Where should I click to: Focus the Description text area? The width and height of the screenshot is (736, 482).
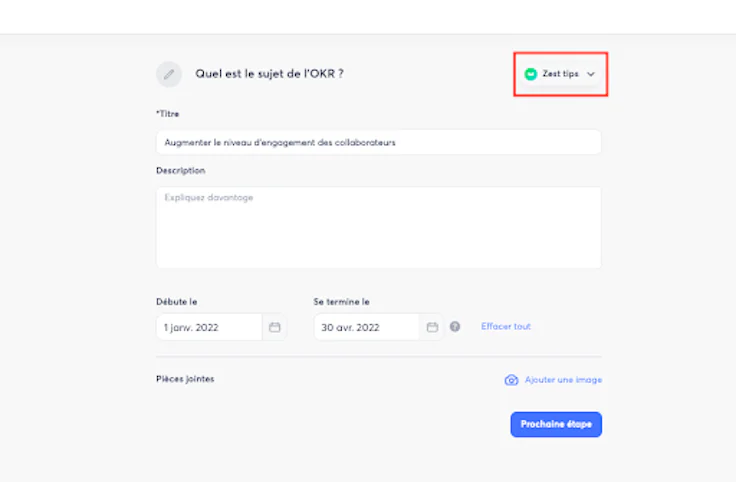coord(378,228)
